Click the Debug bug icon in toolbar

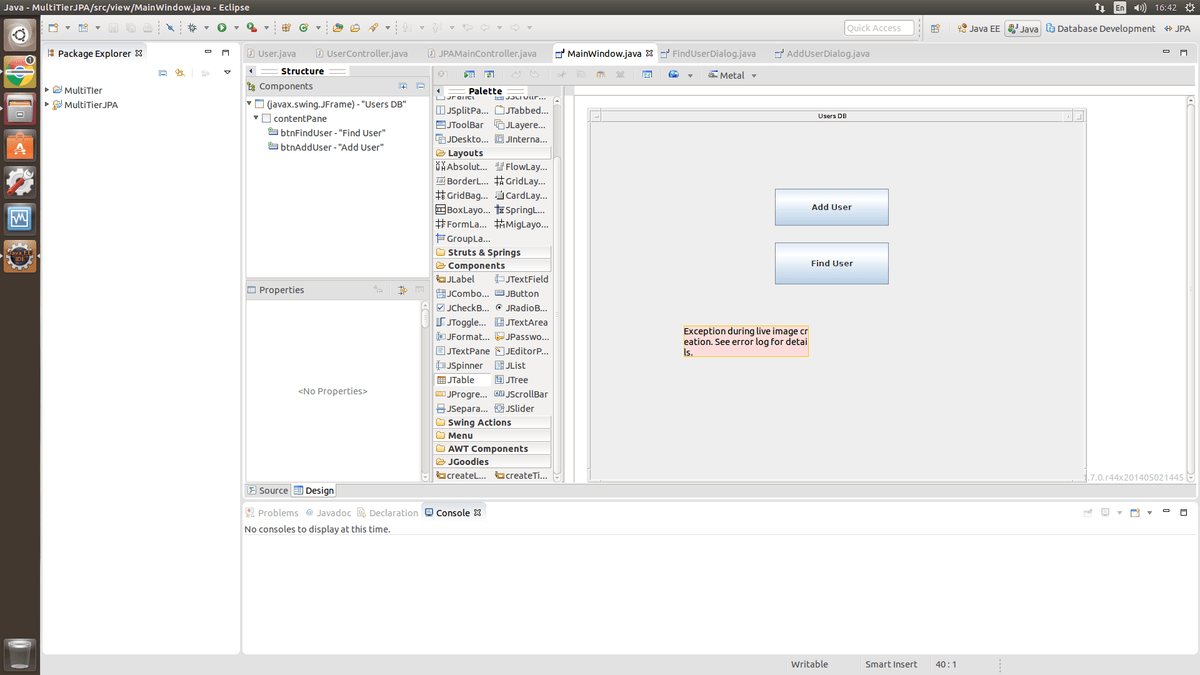pos(193,28)
